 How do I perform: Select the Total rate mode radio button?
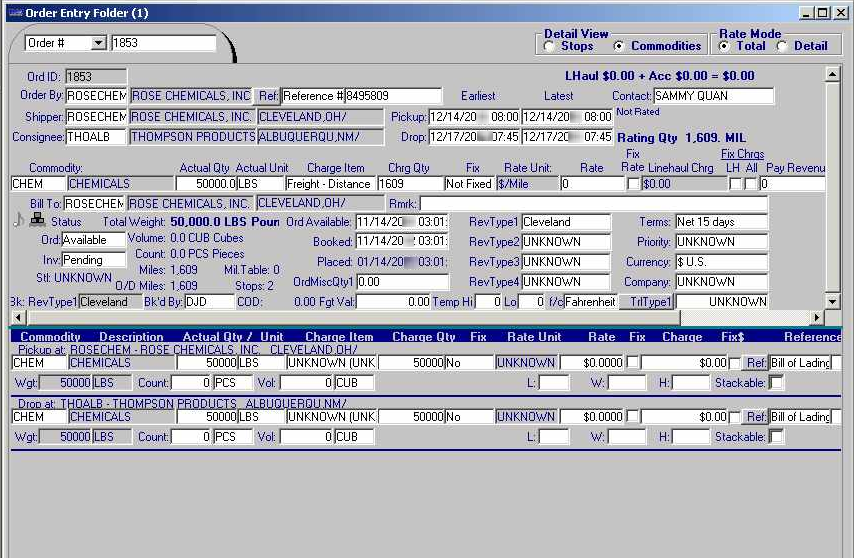(724, 47)
